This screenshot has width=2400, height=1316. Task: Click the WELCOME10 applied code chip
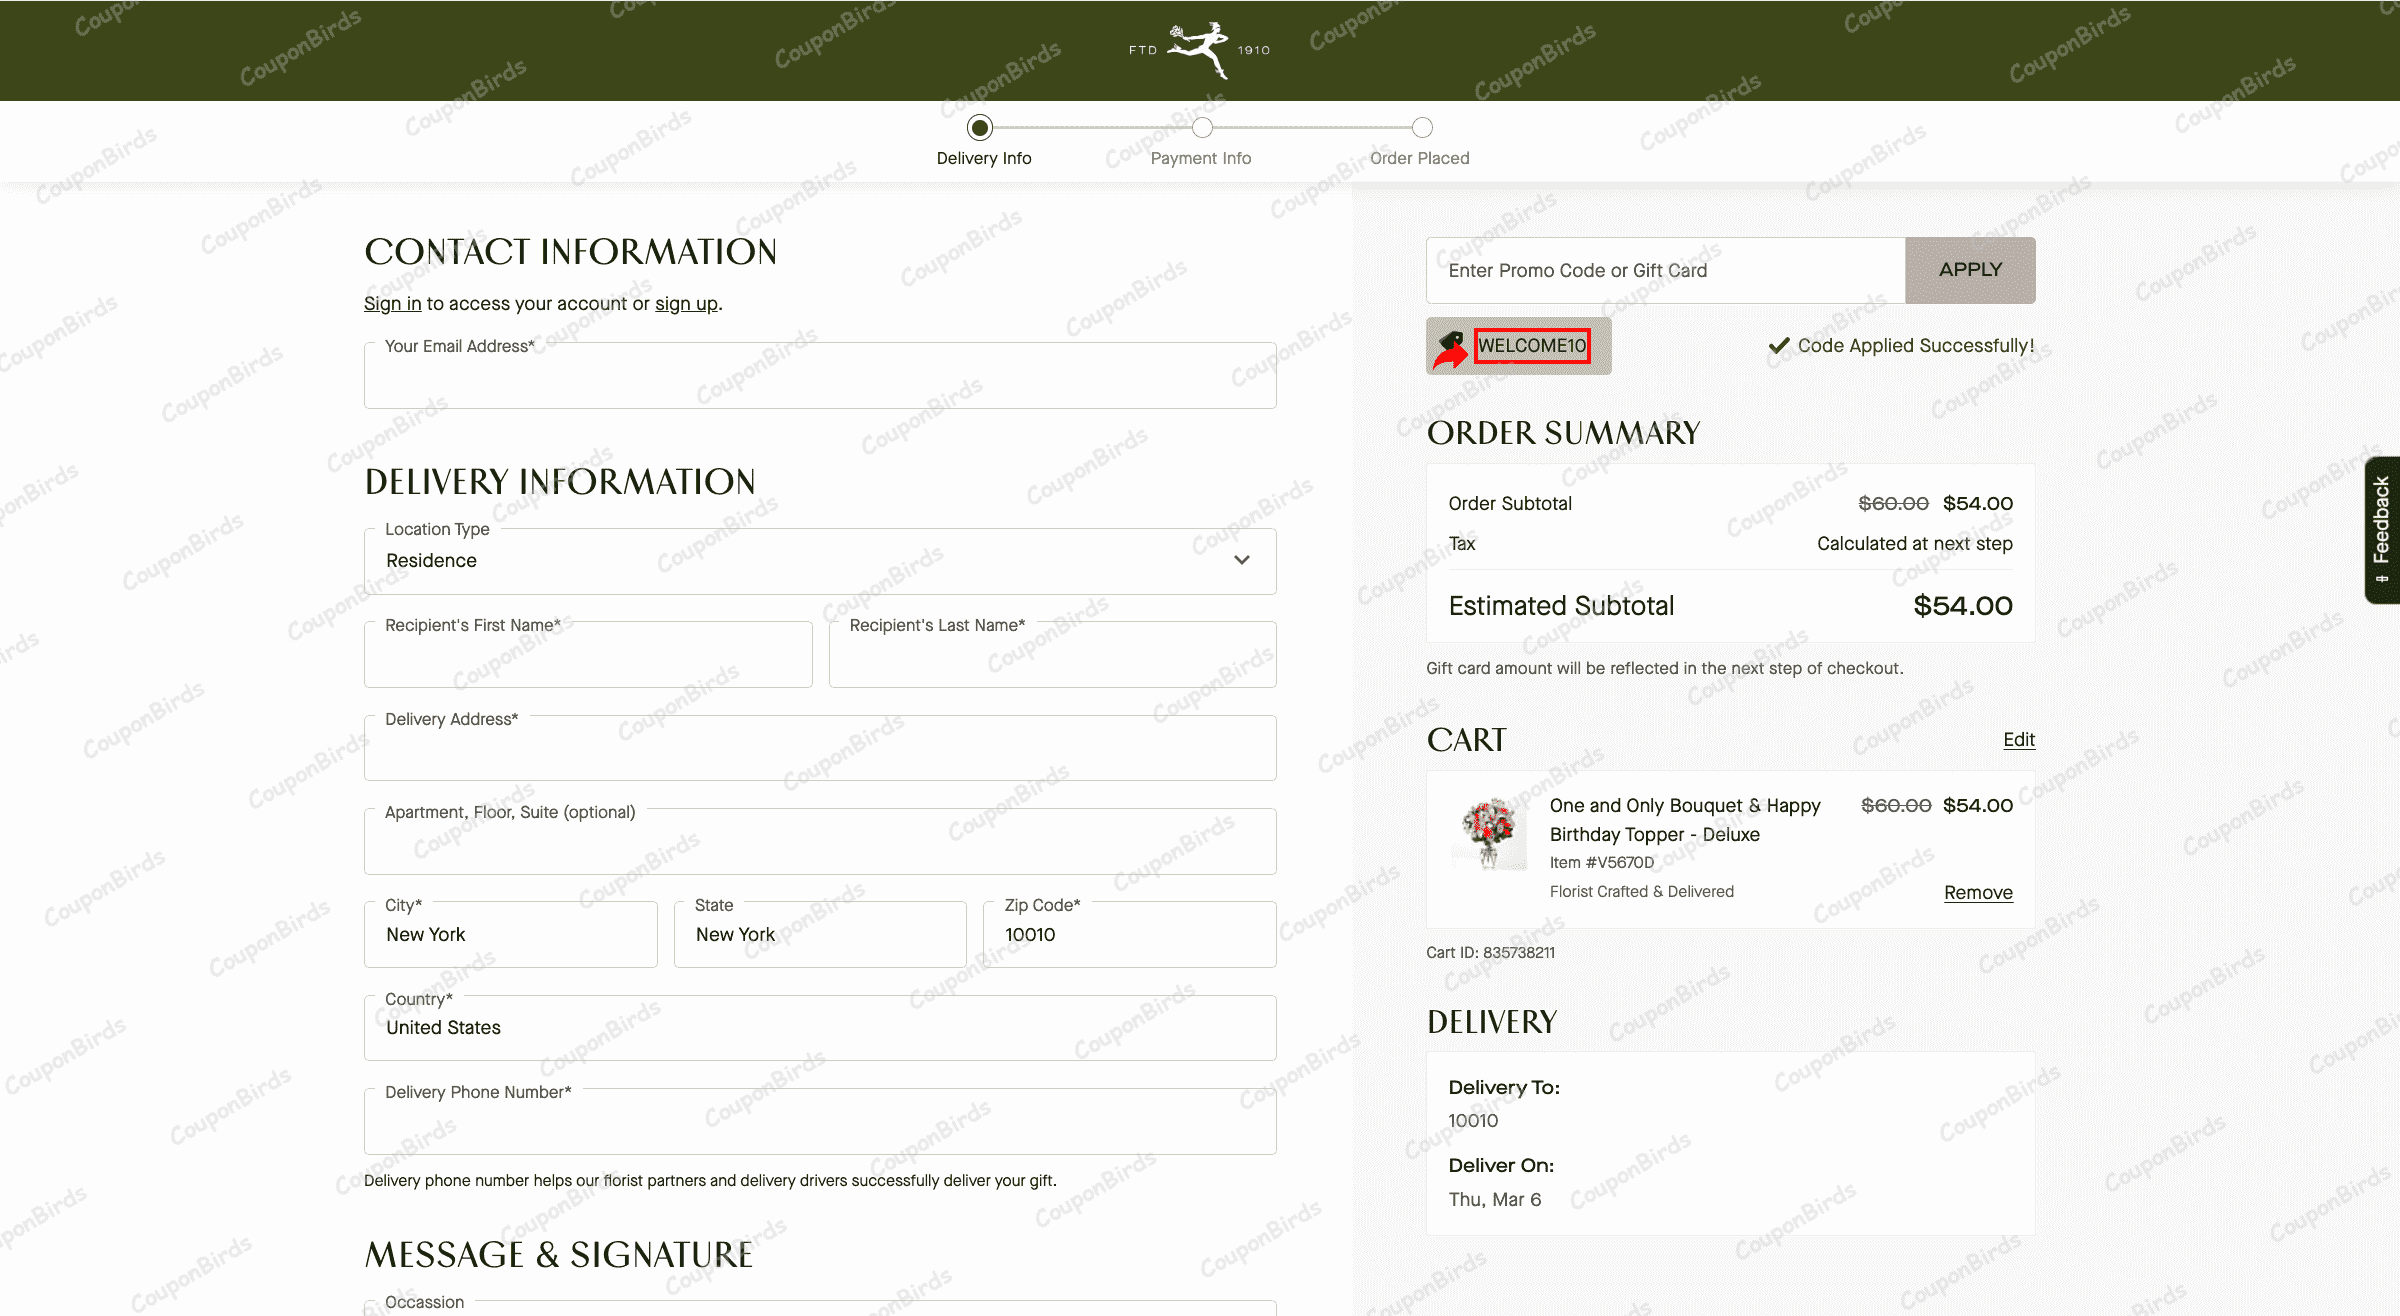click(1518, 346)
